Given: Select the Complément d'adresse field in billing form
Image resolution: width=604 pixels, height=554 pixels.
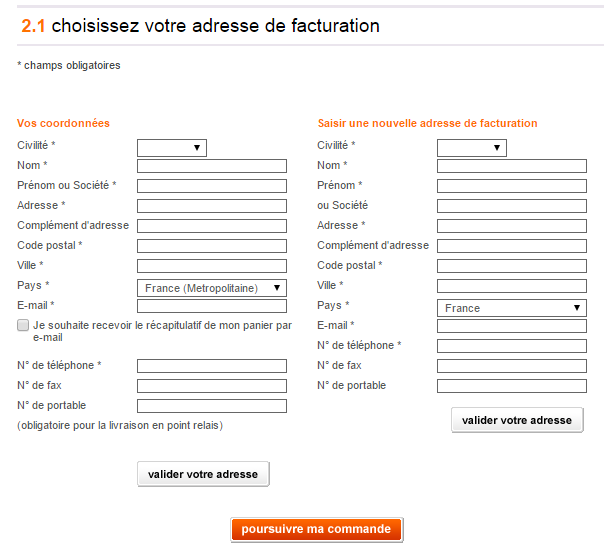Looking at the screenshot, I should [512, 246].
